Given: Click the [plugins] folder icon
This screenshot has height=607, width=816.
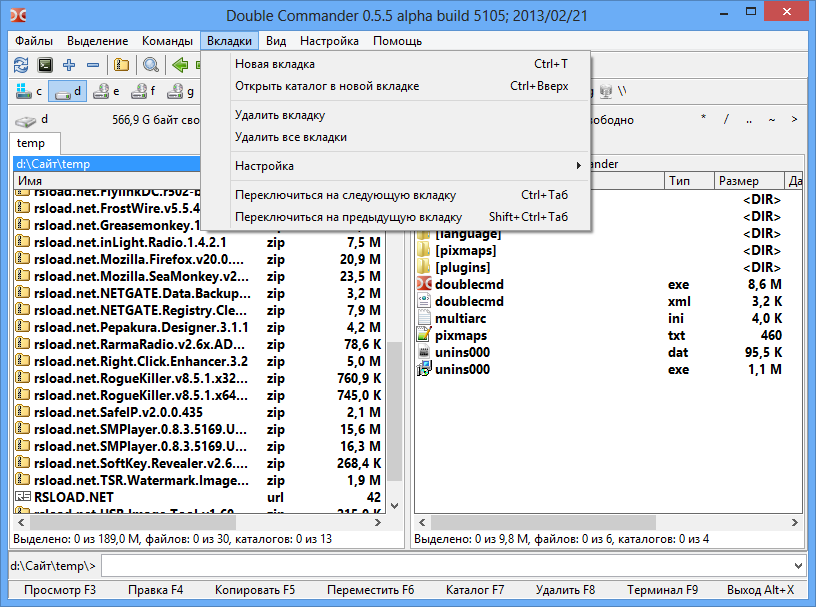Looking at the screenshot, I should coord(424,268).
